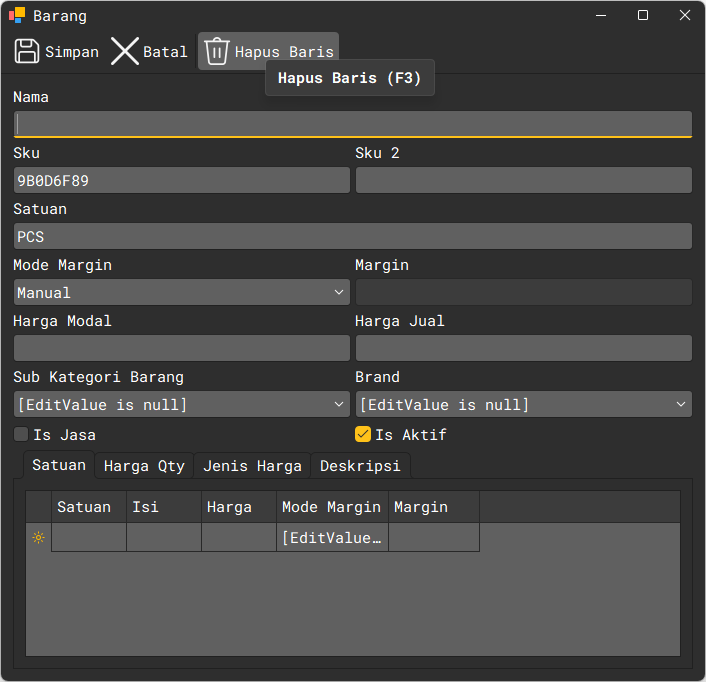Screen dimensions: 706x682
Task: Maximize the Barang window
Action: tap(643, 16)
